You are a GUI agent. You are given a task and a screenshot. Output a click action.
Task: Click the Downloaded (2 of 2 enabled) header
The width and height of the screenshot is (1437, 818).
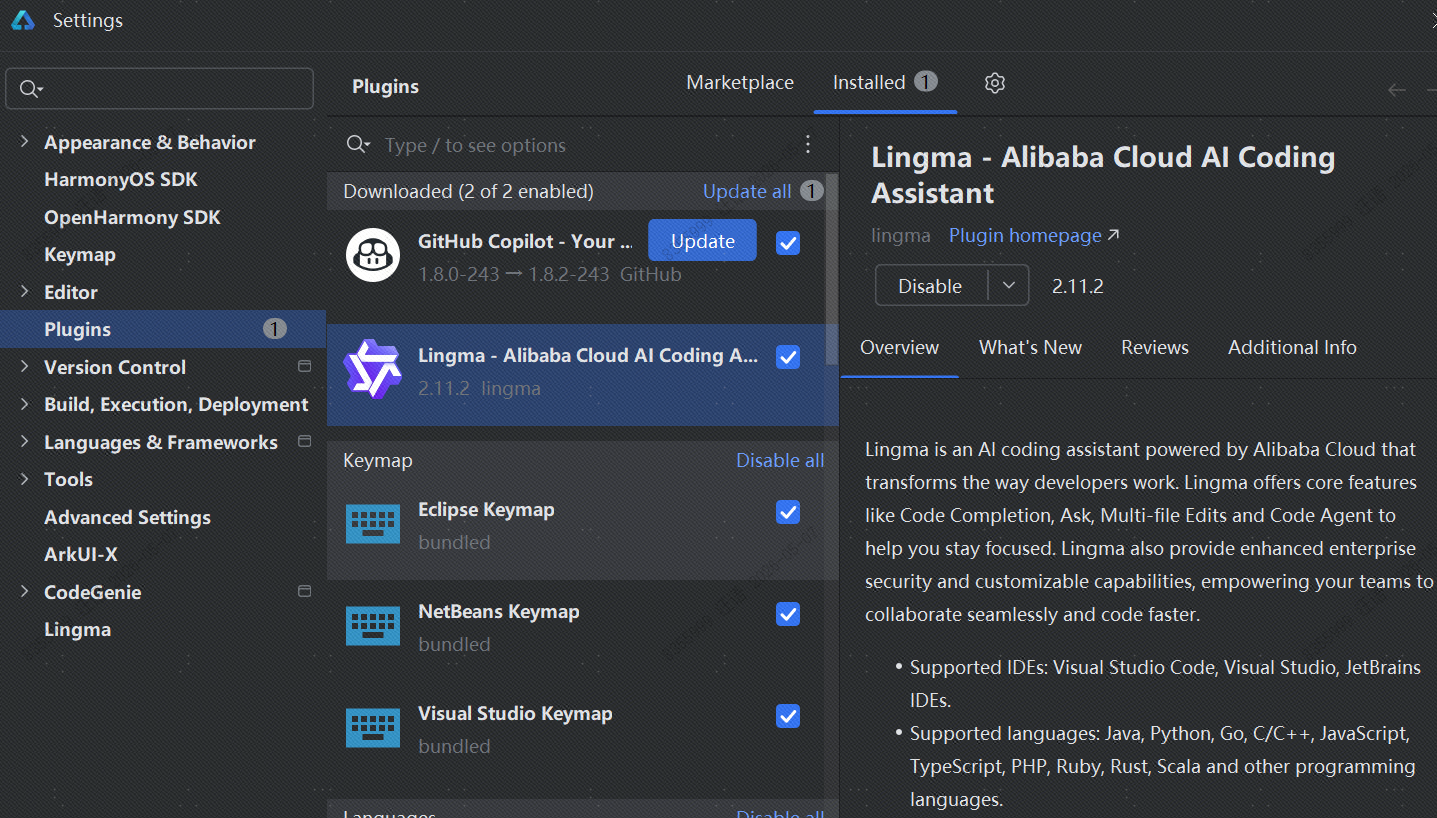[468, 191]
